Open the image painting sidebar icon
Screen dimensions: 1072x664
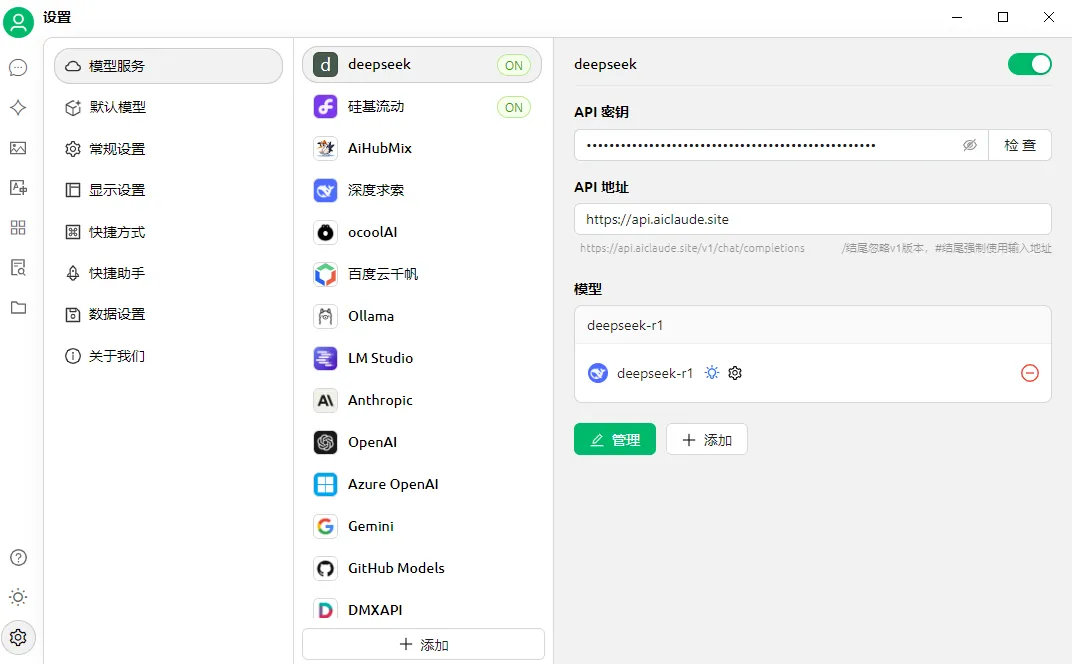[18, 148]
